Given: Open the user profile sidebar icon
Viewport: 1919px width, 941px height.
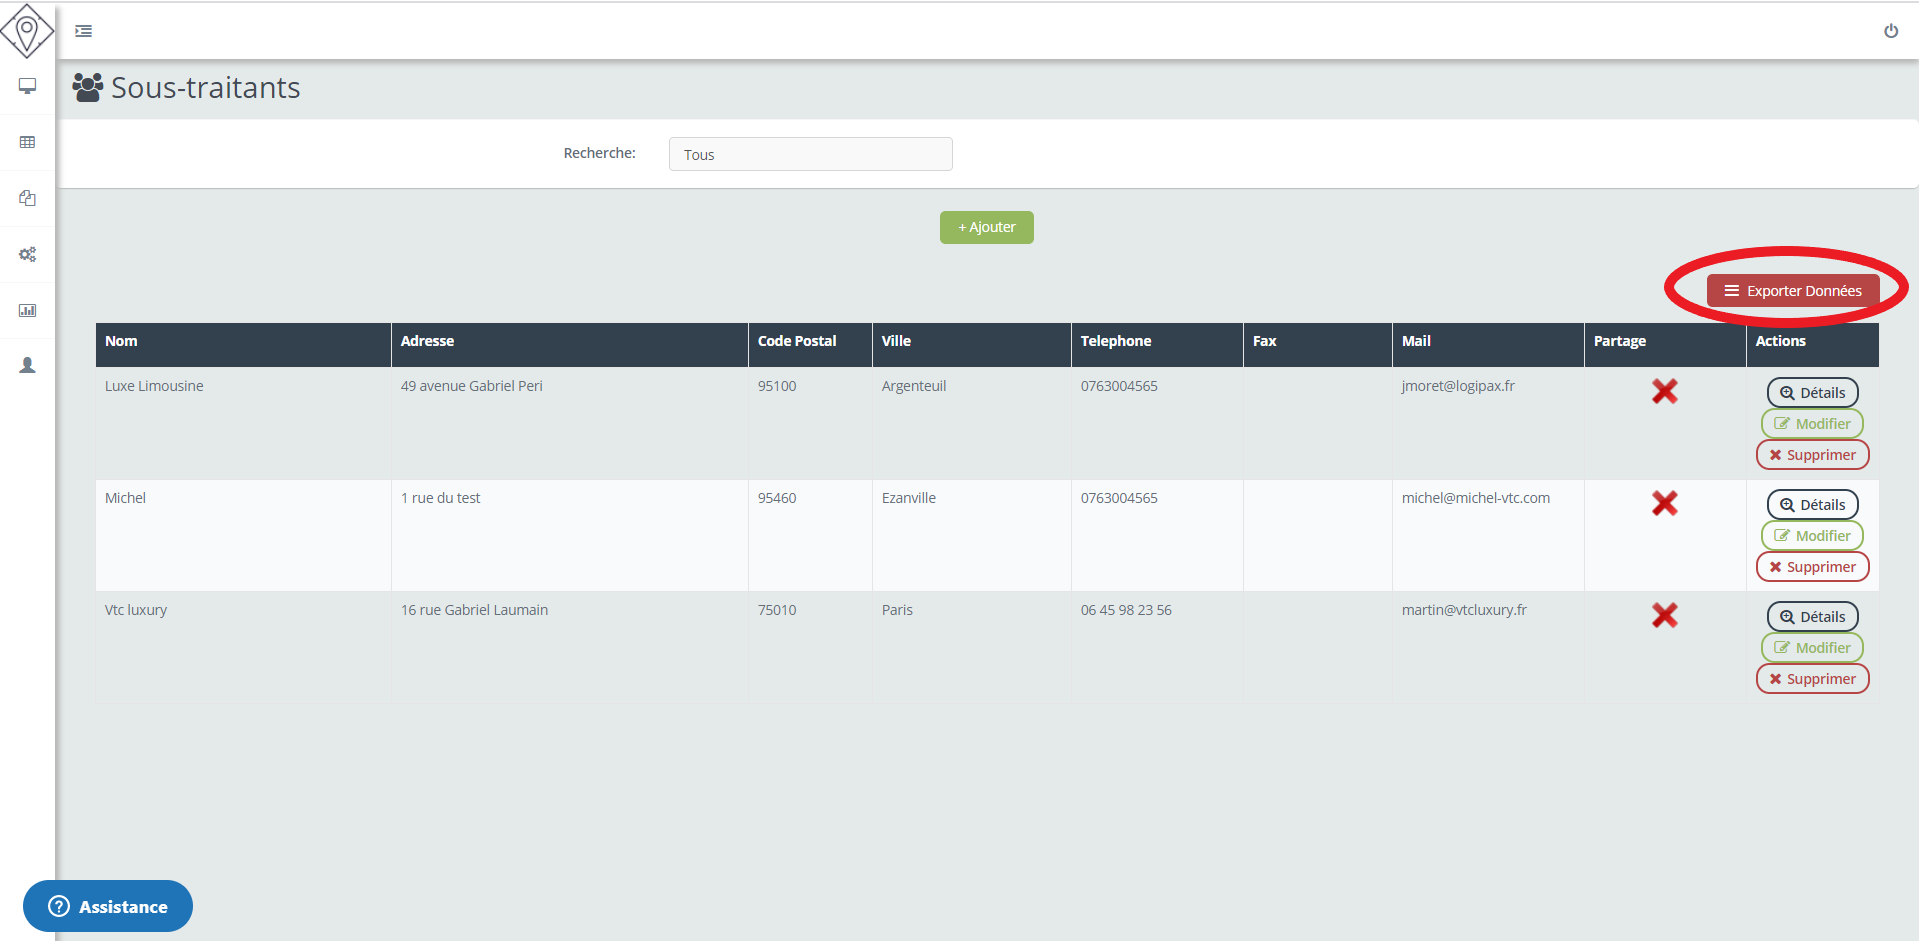Looking at the screenshot, I should pos(27,366).
